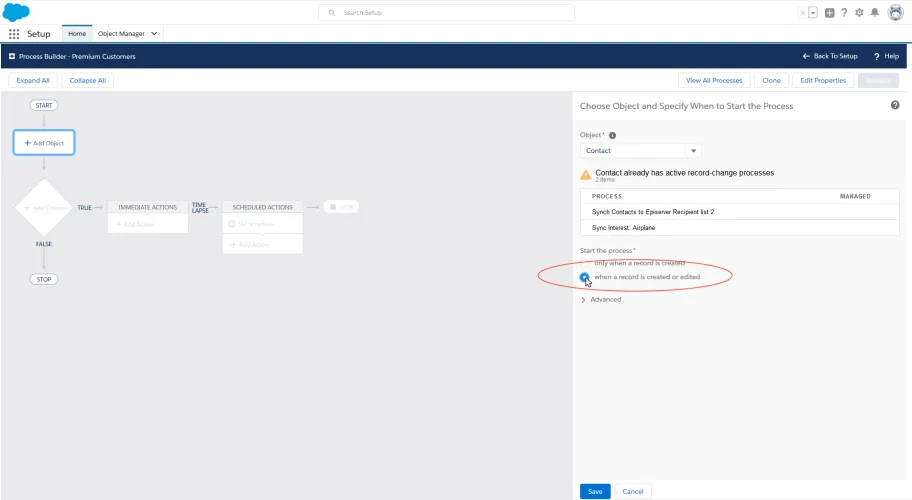Open the favorites list dropdown arrow
The width and height of the screenshot is (912, 500).
[x=813, y=12]
